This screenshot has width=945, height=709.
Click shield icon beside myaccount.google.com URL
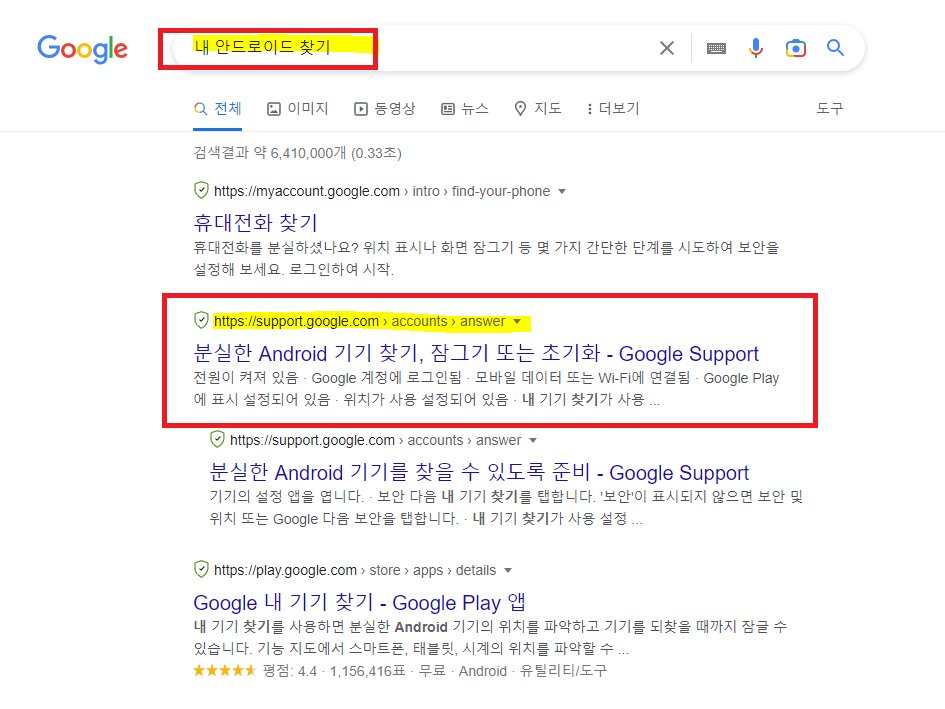[x=201, y=191]
